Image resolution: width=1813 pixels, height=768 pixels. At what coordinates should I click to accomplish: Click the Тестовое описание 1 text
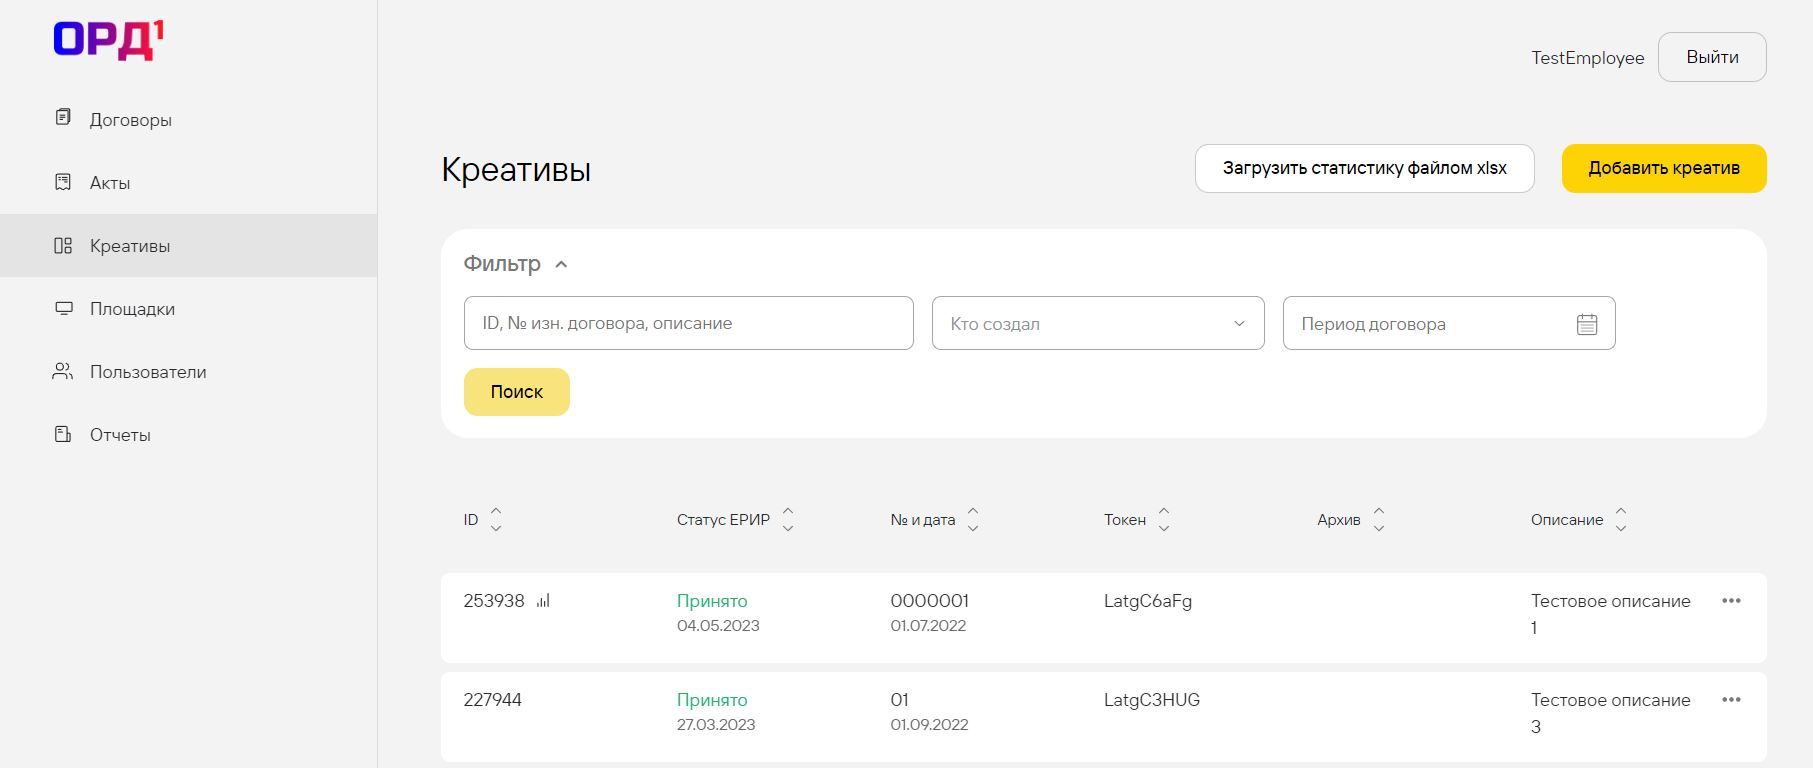pyautogui.click(x=1610, y=614)
